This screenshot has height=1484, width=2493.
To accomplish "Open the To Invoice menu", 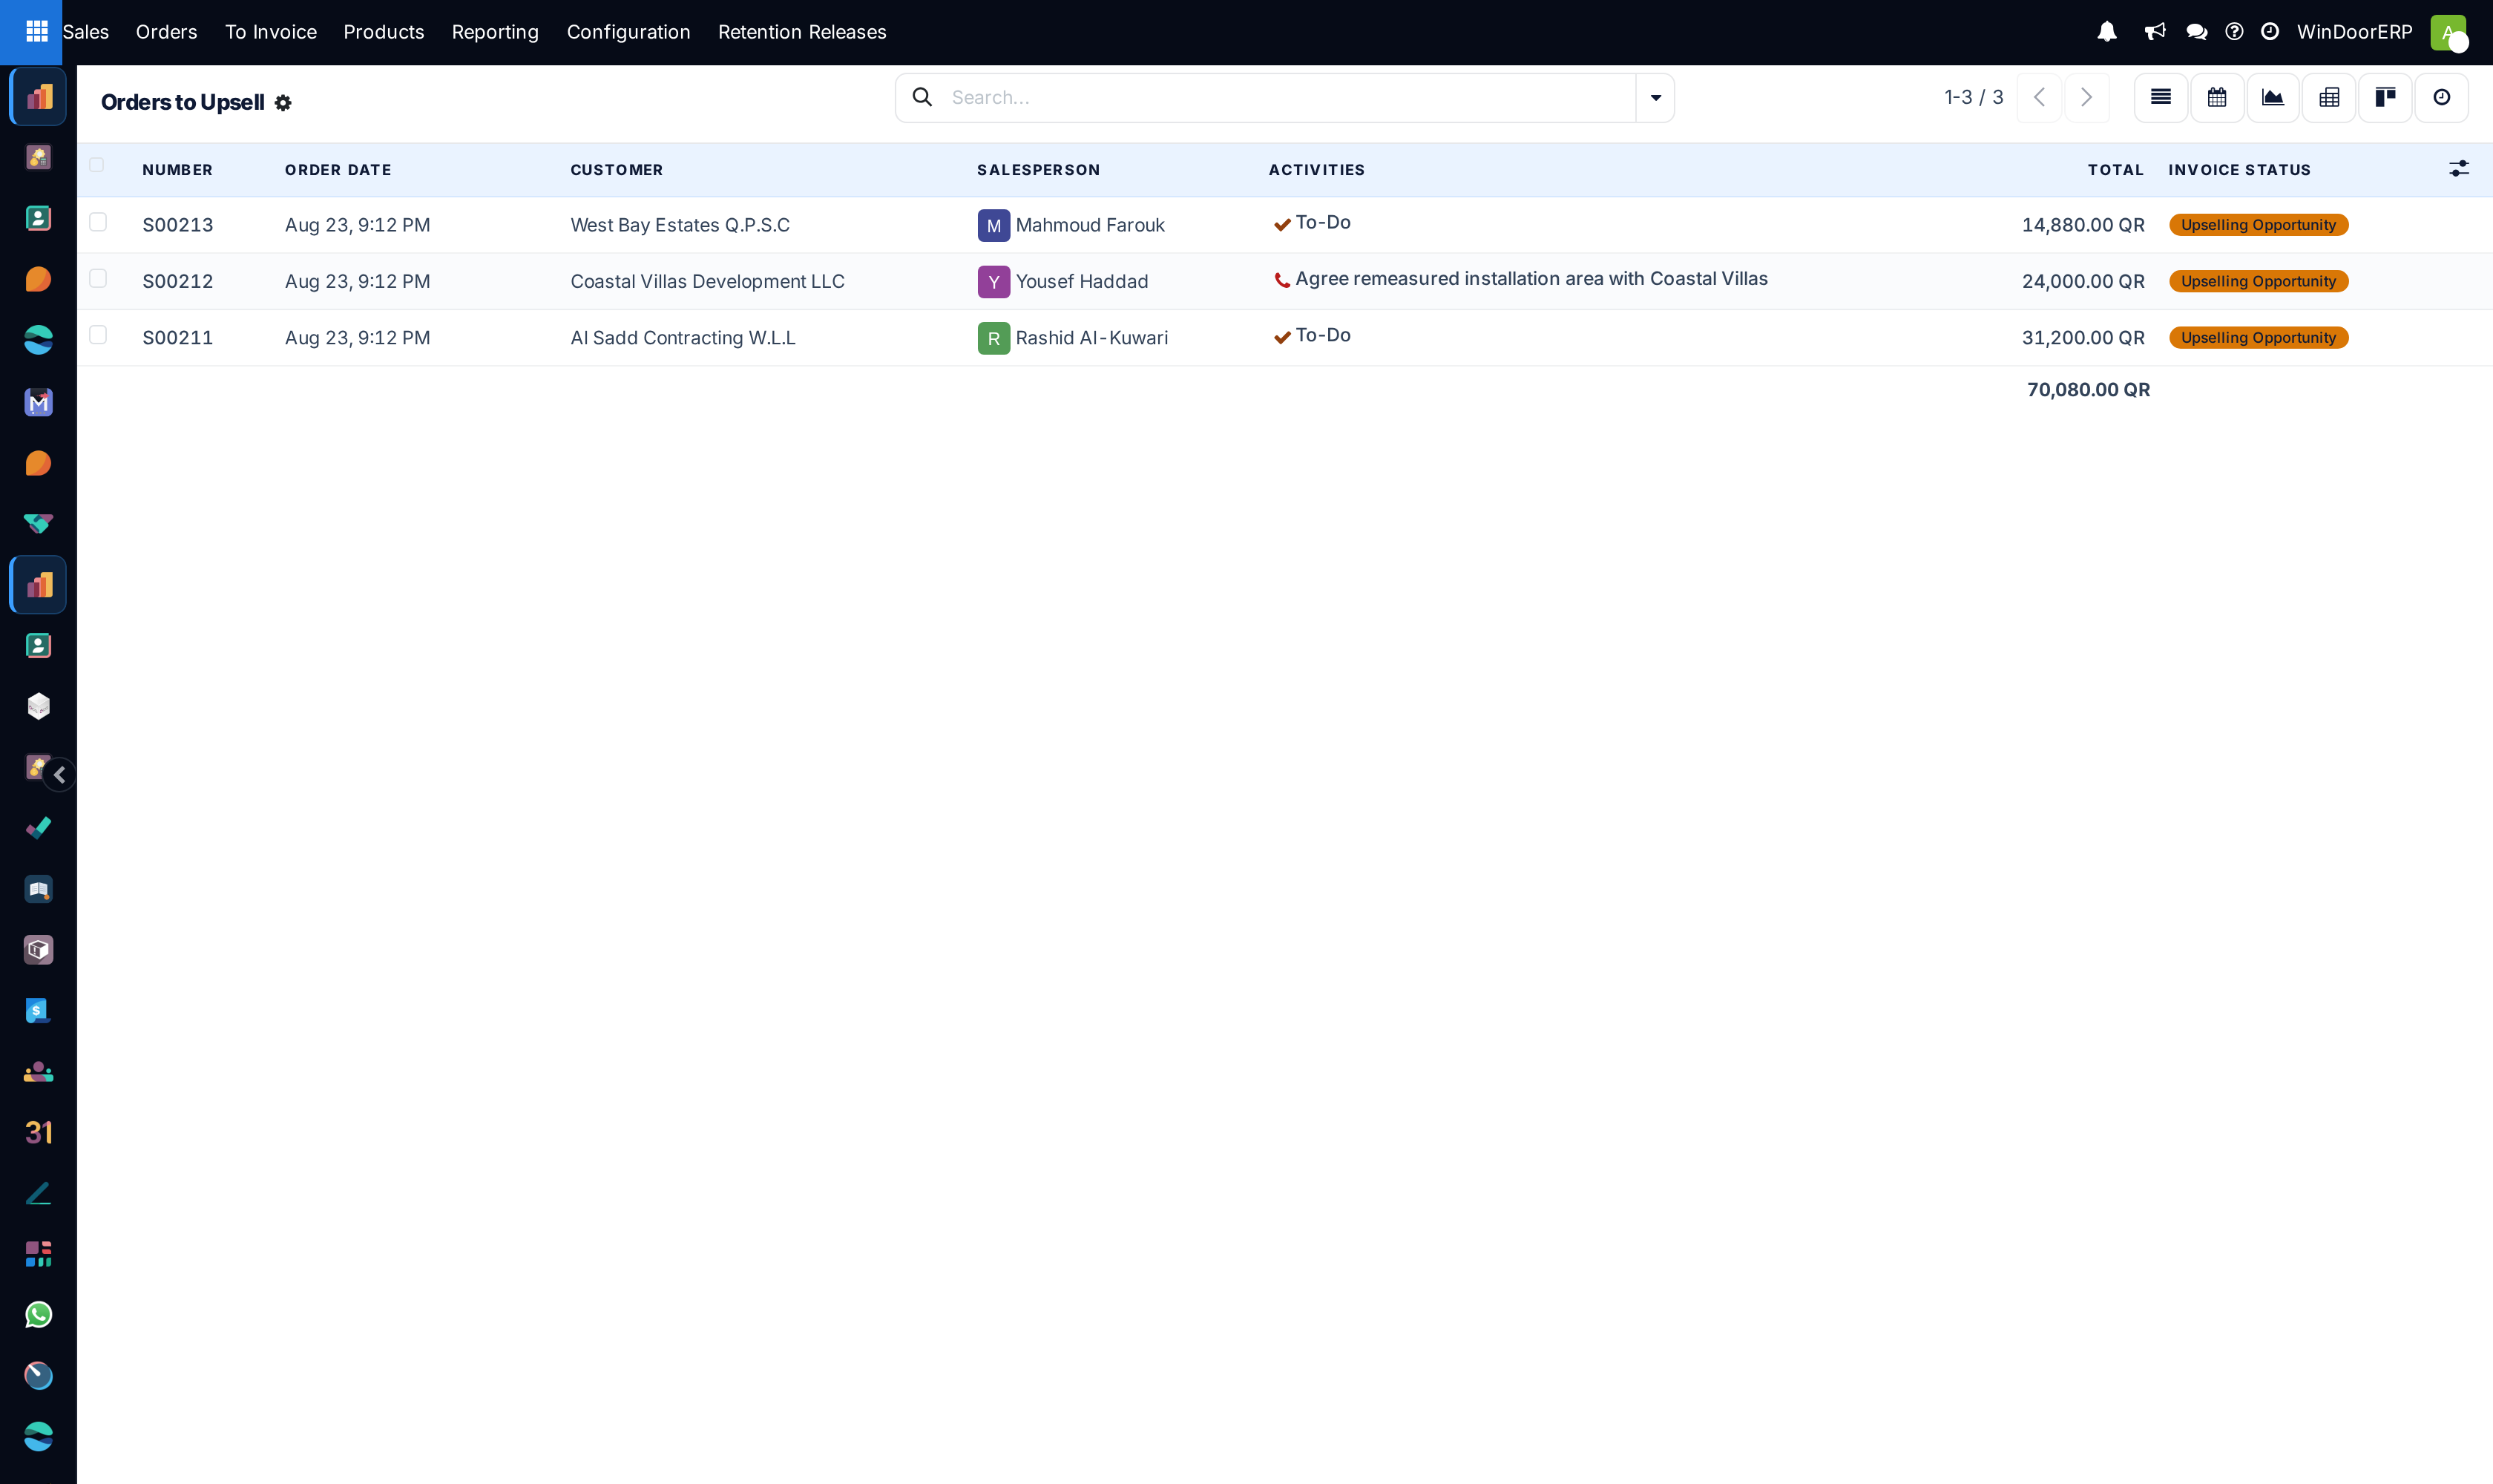I will point(270,32).
